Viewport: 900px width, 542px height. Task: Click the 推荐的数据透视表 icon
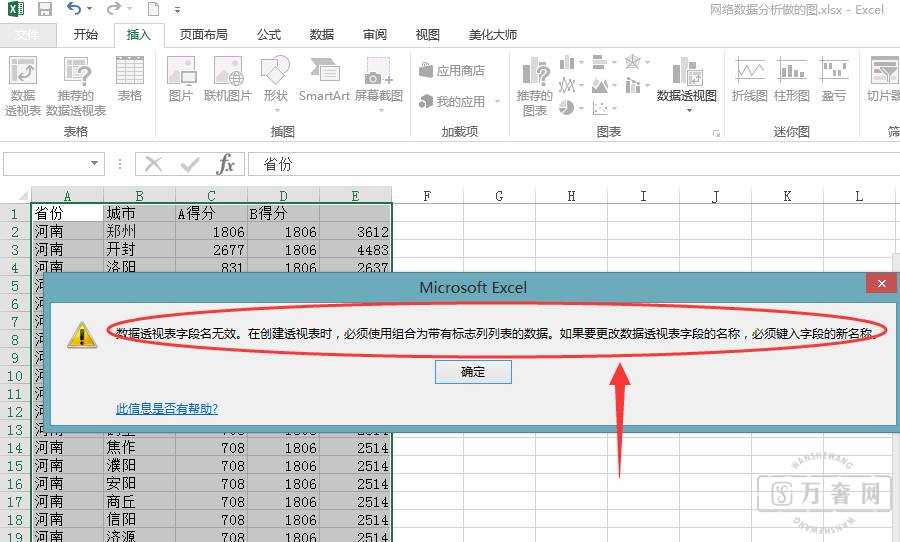pyautogui.click(x=76, y=86)
